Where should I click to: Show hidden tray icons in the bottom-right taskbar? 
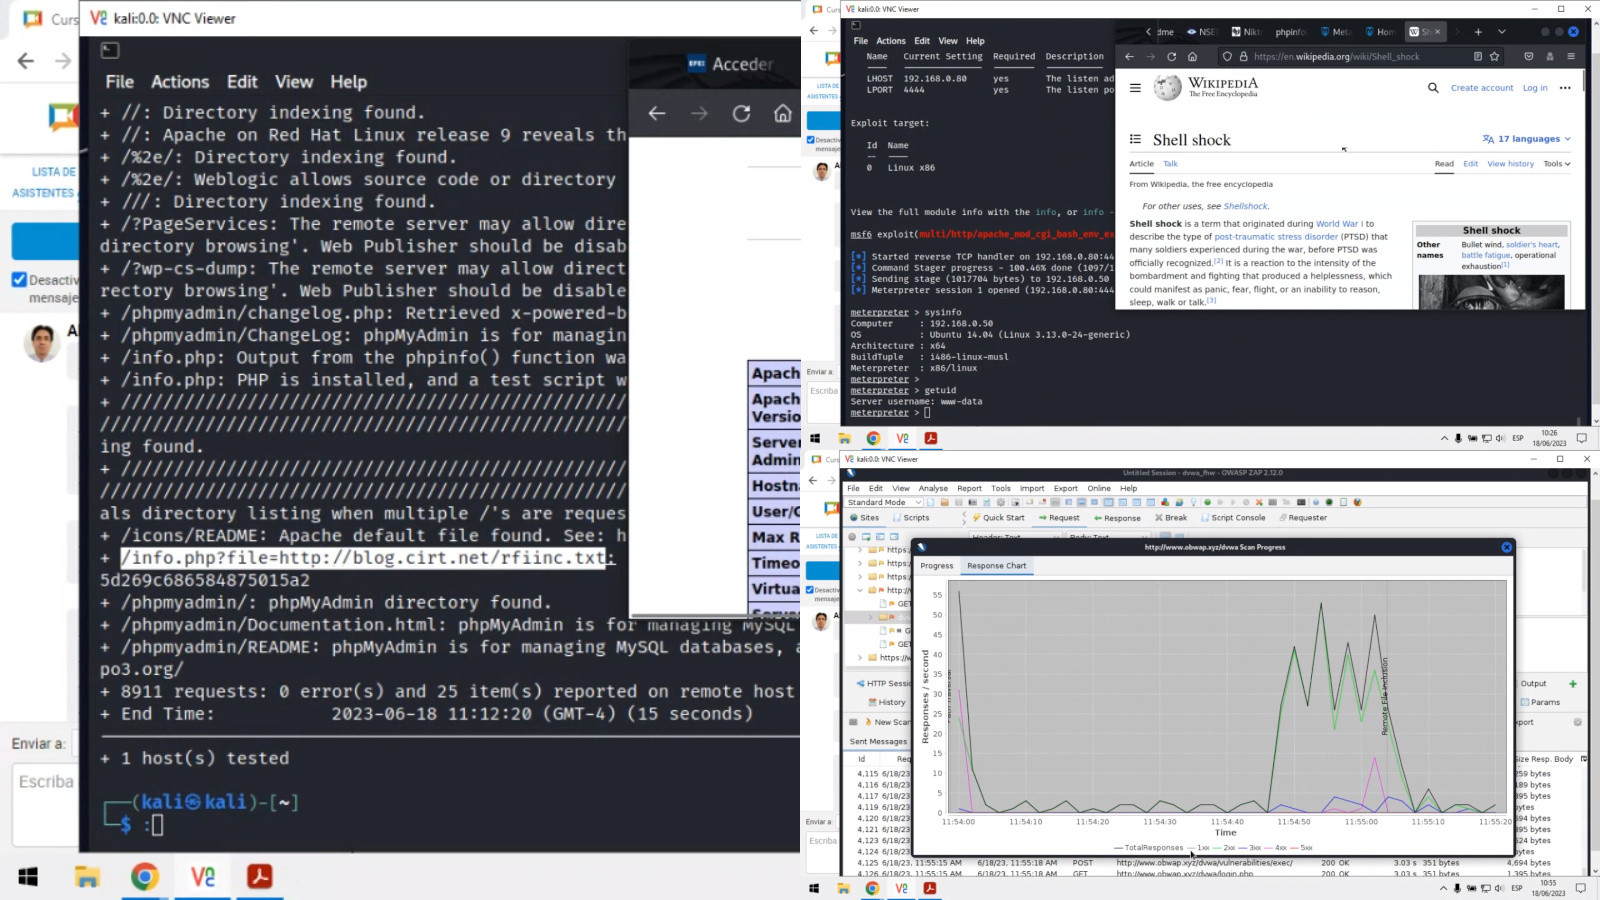tap(1444, 888)
